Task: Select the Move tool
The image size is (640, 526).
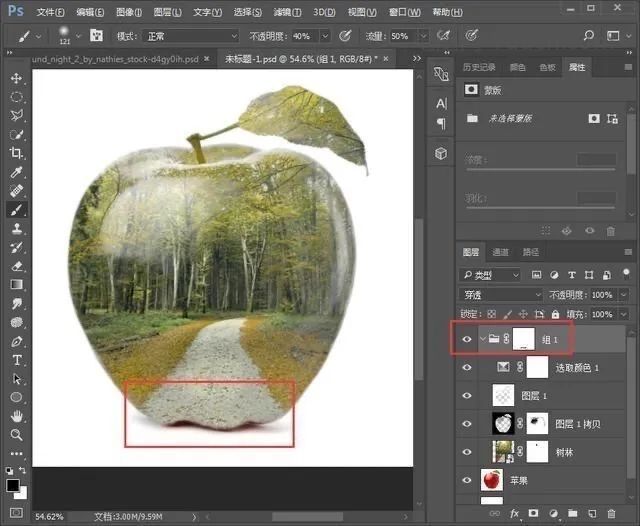Action: click(16, 78)
